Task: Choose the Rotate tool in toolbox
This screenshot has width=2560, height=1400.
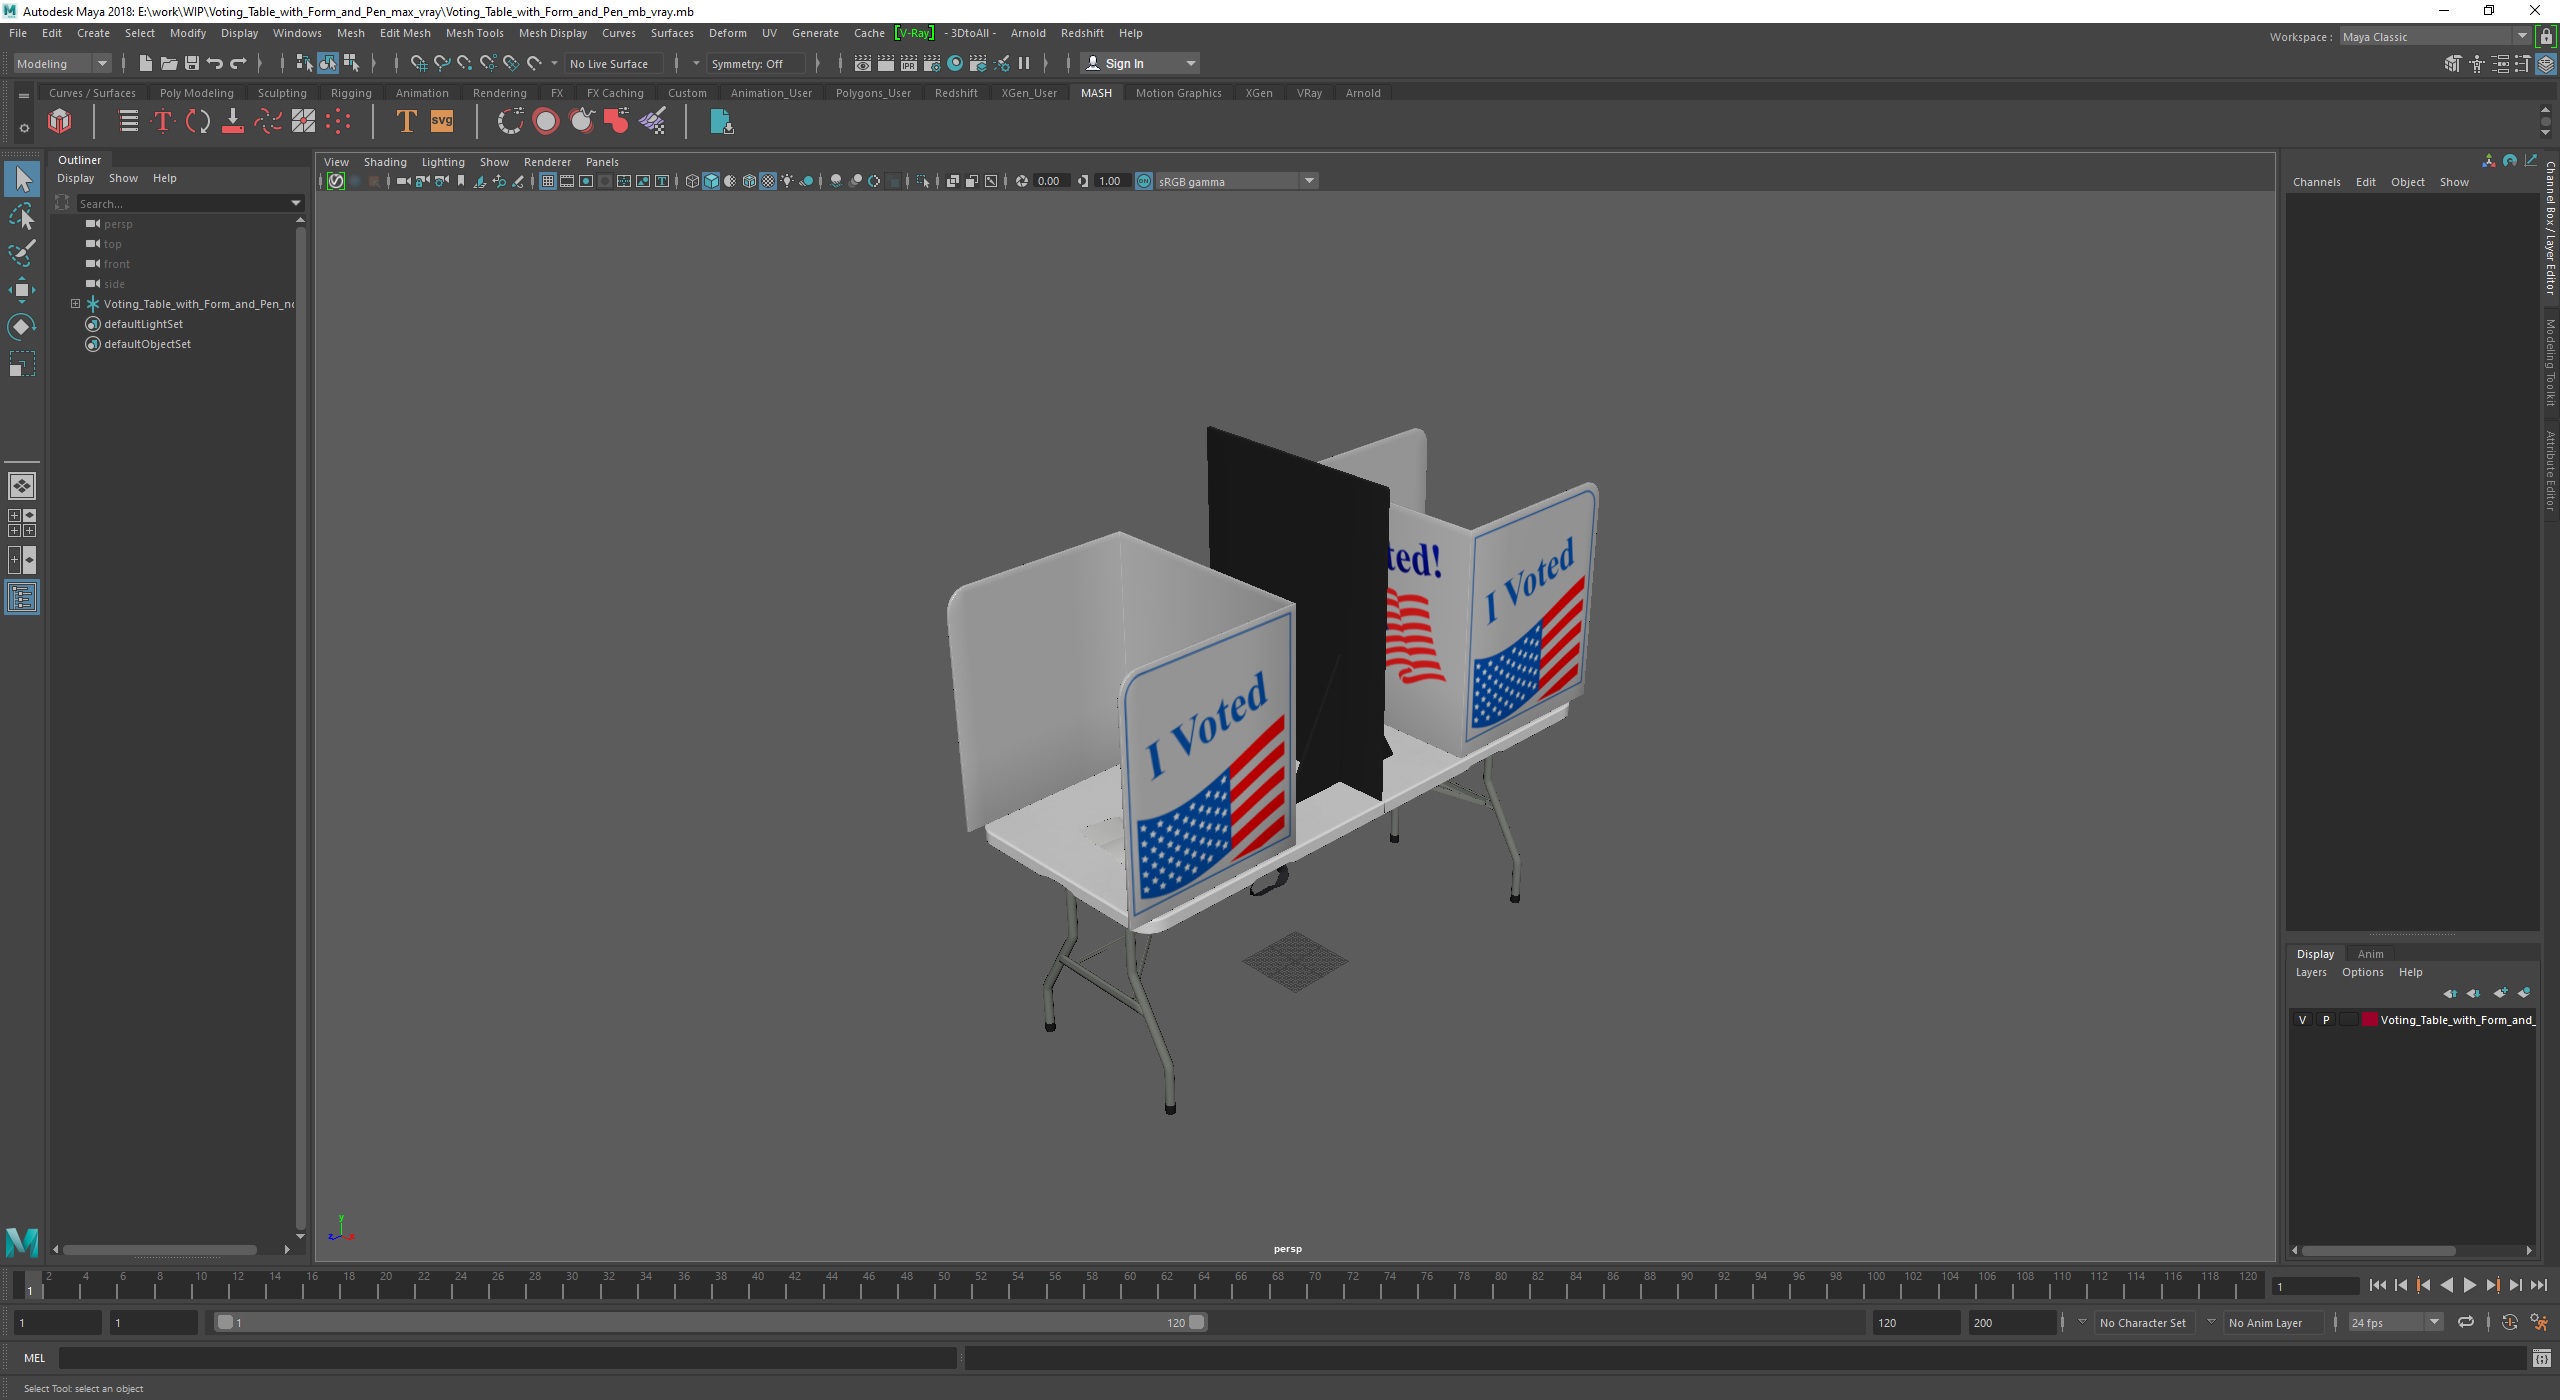Action: click(22, 327)
